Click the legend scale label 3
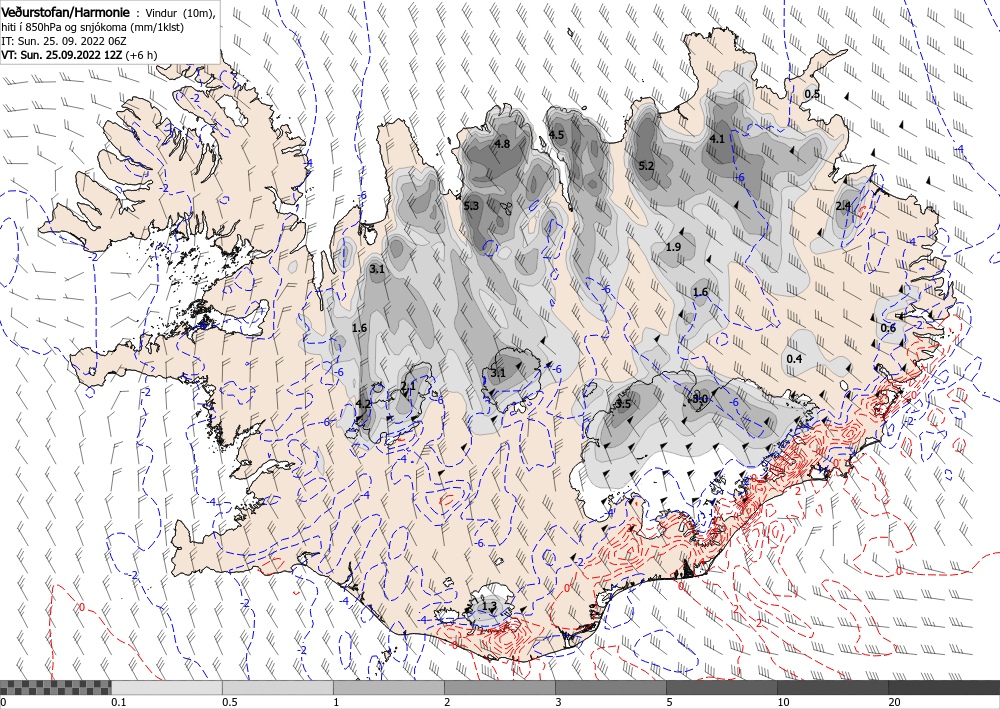The width and height of the screenshot is (1000, 709). pyautogui.click(x=559, y=703)
